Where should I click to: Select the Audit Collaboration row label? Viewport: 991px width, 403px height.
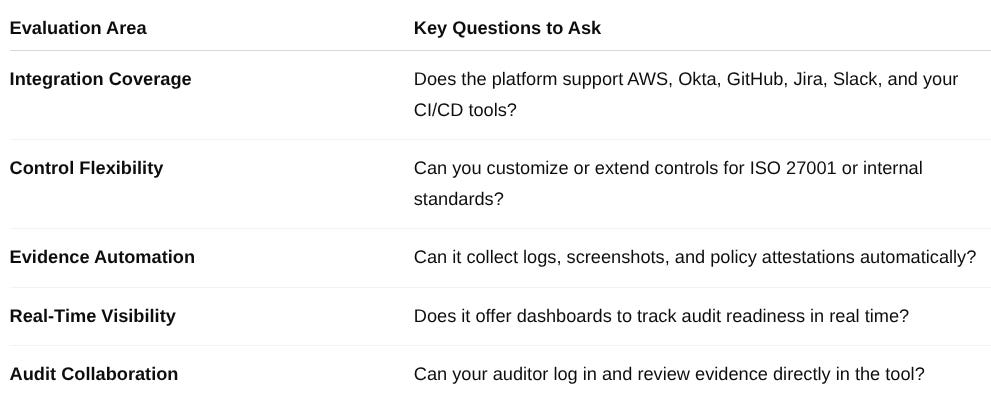tap(94, 374)
